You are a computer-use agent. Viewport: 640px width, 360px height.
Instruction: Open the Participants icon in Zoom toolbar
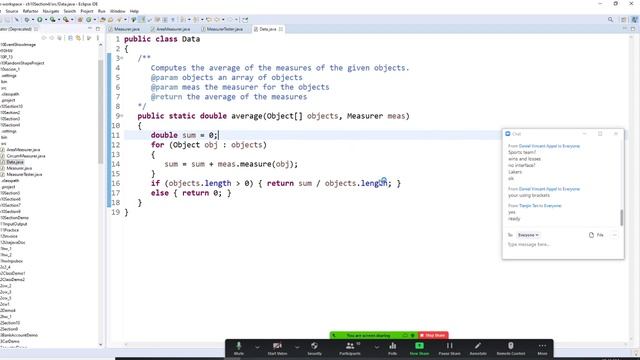point(350,346)
